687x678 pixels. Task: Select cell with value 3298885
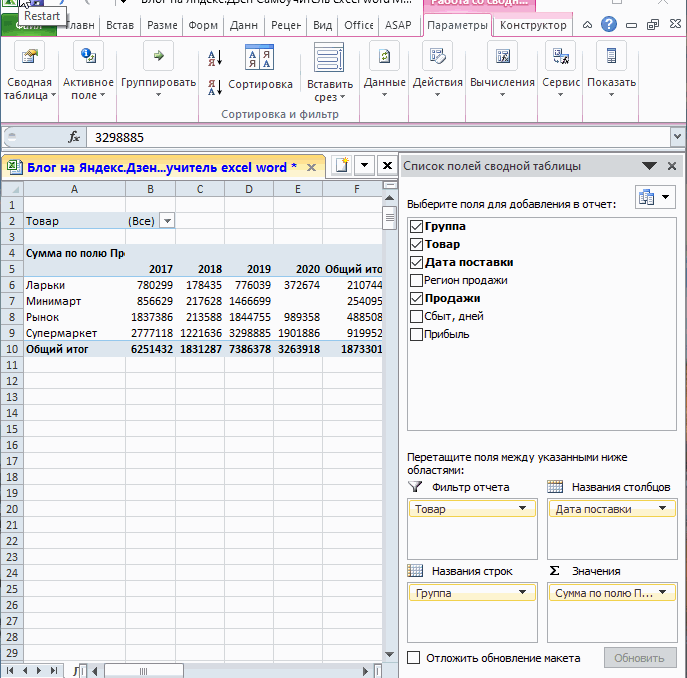(249, 333)
